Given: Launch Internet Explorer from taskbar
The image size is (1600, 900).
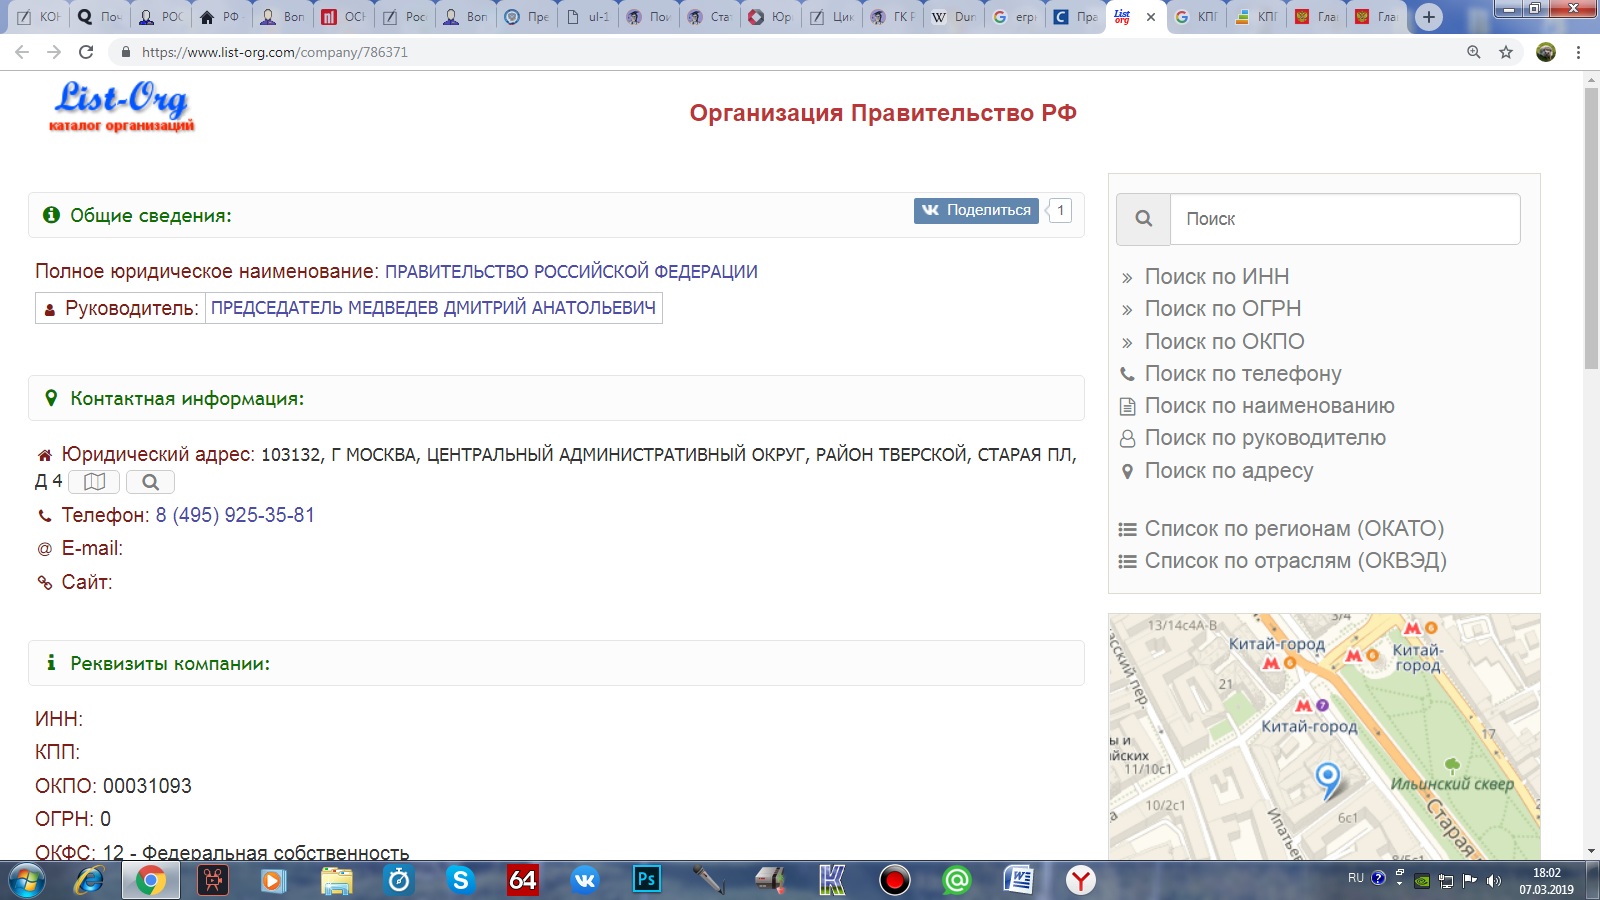Looking at the screenshot, I should pos(89,880).
